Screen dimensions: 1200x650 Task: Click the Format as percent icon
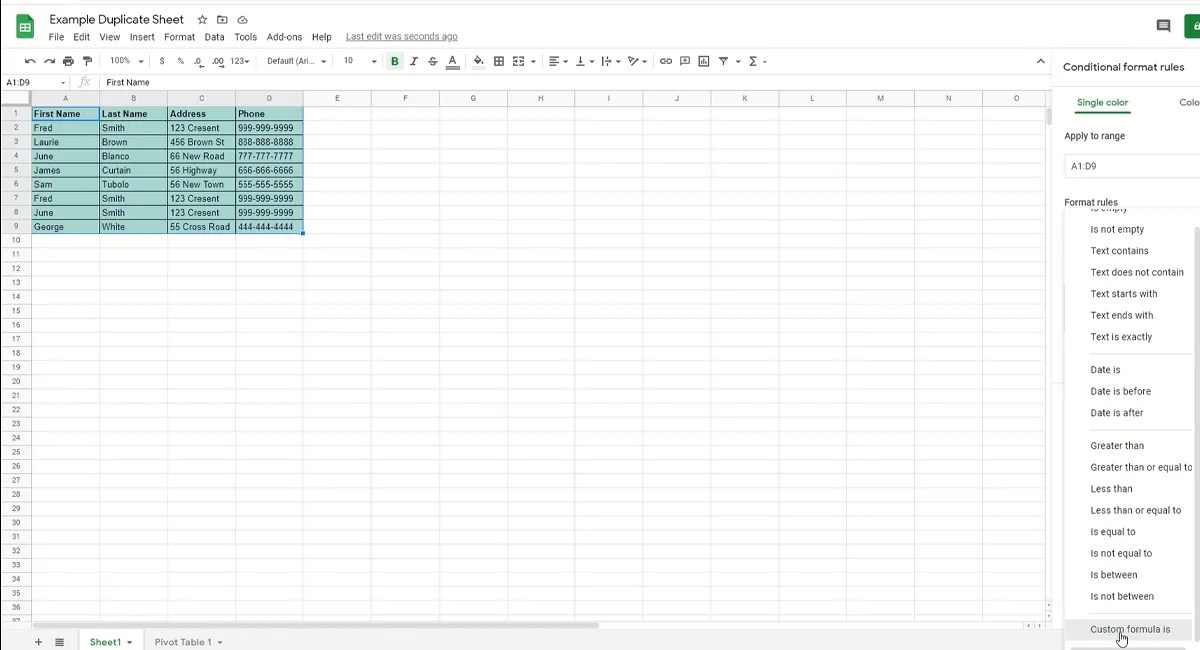(x=180, y=61)
